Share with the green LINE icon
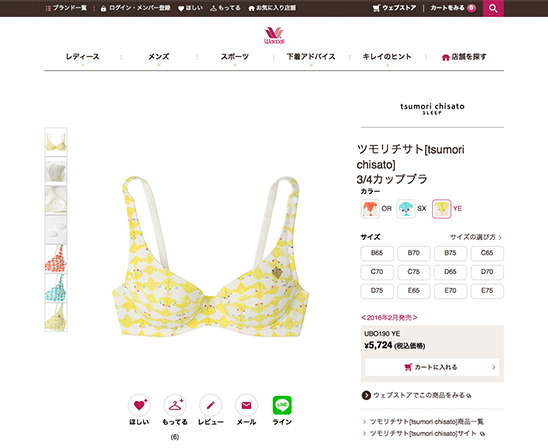 pyautogui.click(x=282, y=405)
